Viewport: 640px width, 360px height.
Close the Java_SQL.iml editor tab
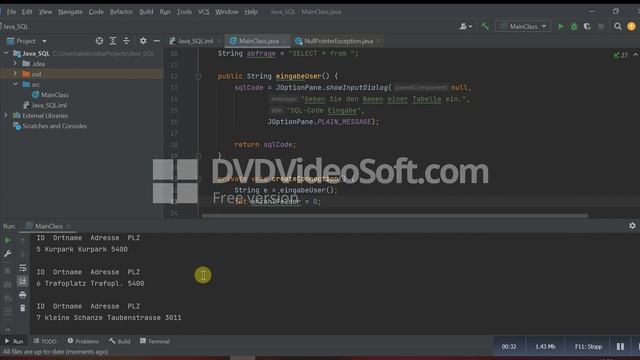(x=219, y=41)
